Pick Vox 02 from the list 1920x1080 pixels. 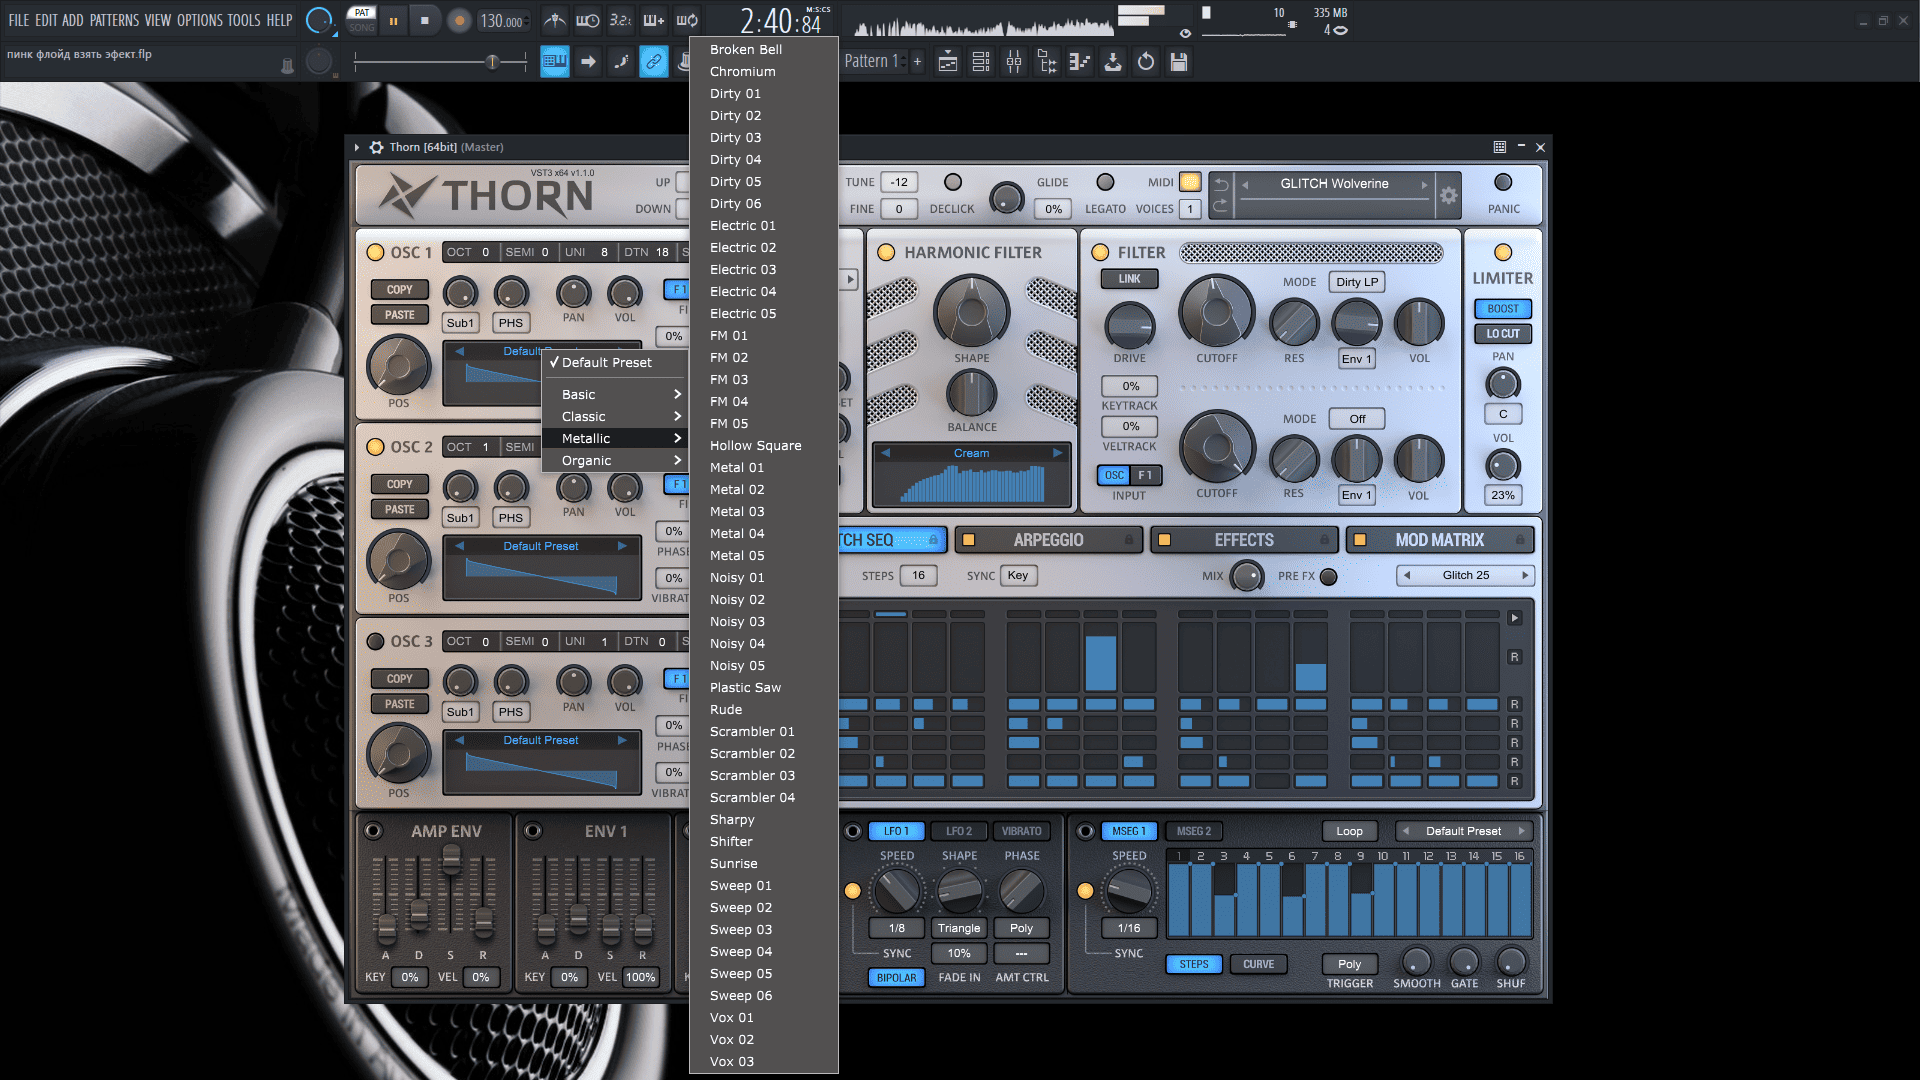click(x=763, y=1040)
